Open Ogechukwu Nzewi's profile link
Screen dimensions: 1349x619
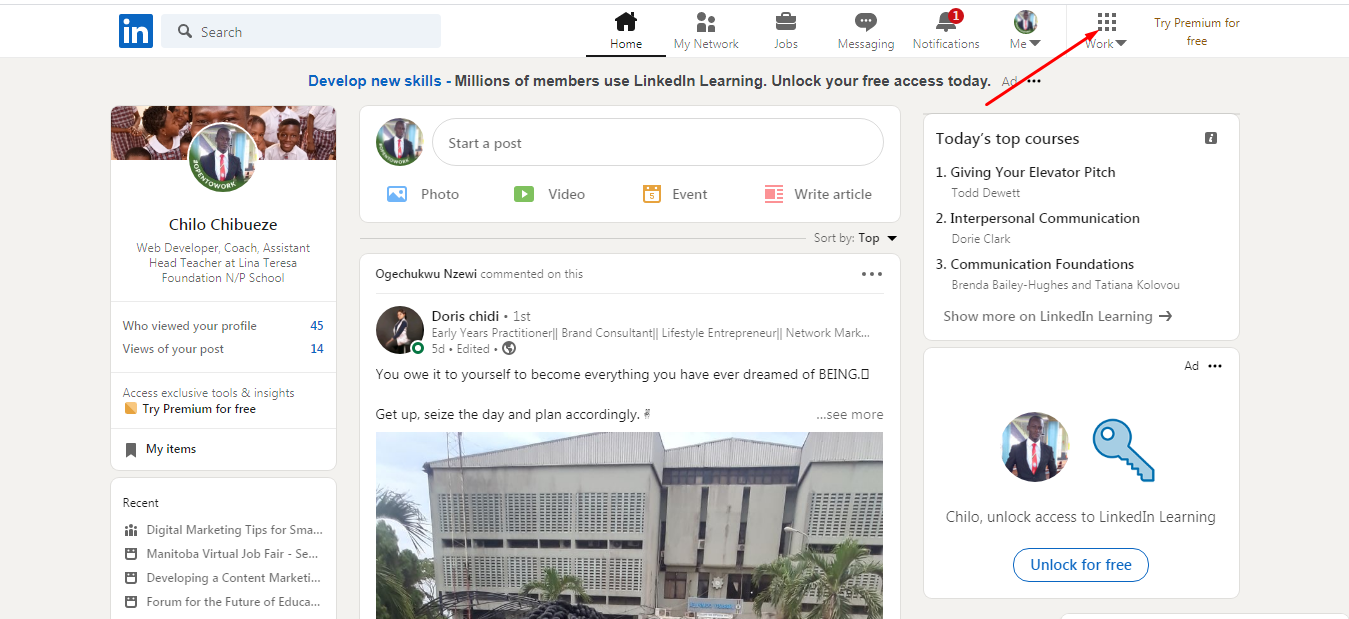tap(427, 274)
